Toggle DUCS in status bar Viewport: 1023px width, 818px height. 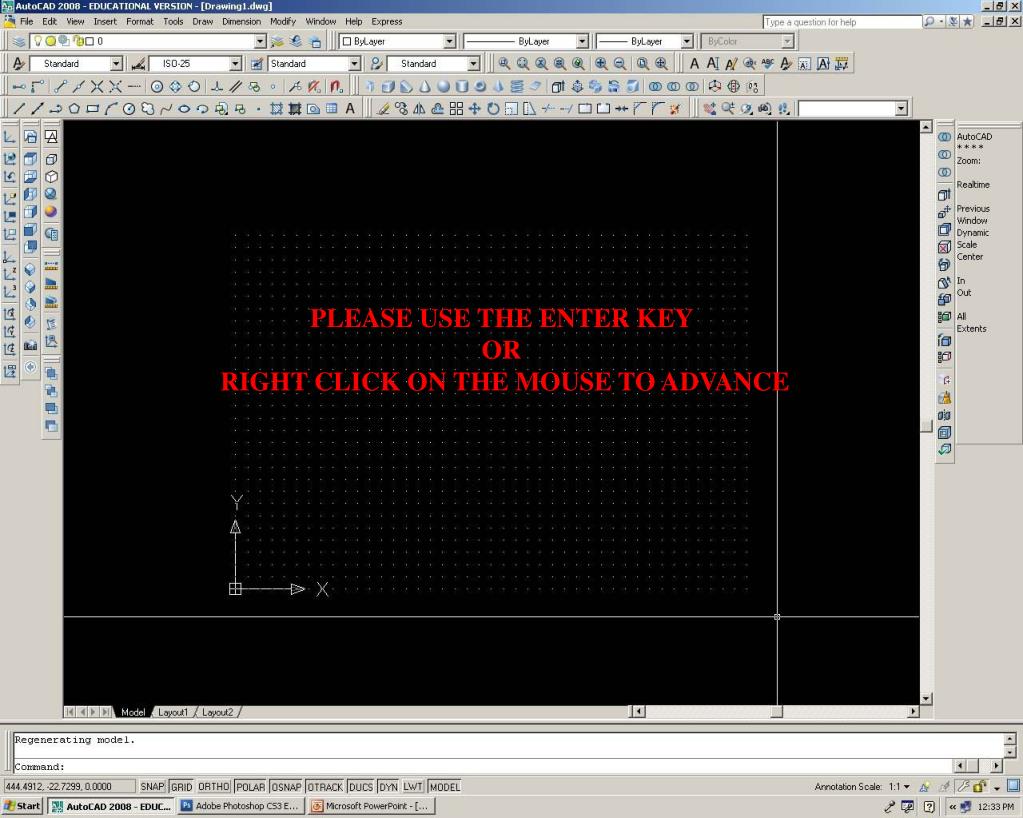pyautogui.click(x=361, y=787)
